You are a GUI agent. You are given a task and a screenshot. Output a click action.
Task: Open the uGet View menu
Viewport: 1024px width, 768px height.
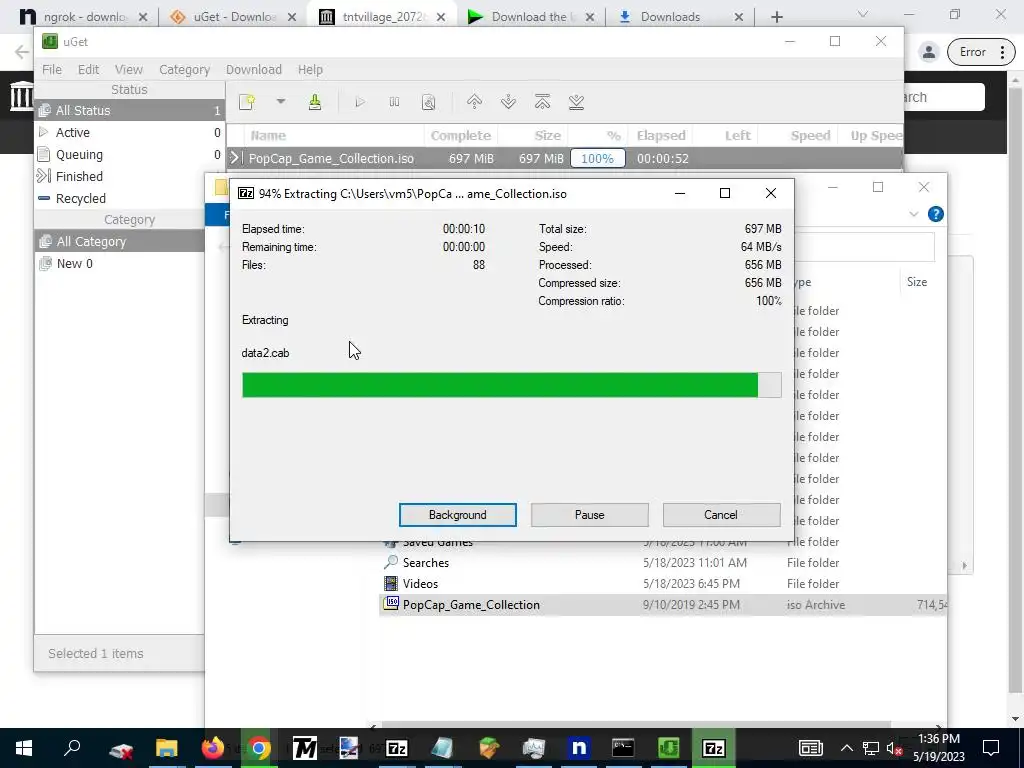129,69
